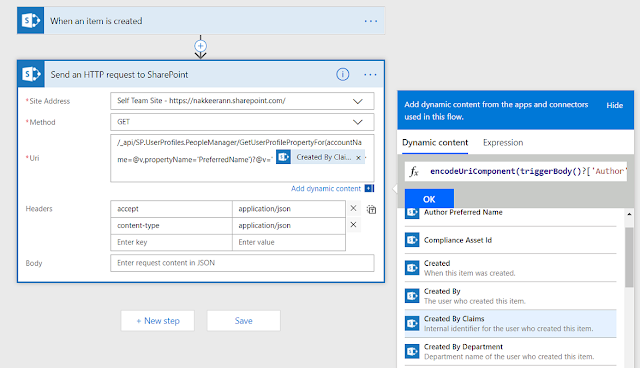Click the encodeUriComponent expression input box
The image size is (640, 368).
(516, 171)
